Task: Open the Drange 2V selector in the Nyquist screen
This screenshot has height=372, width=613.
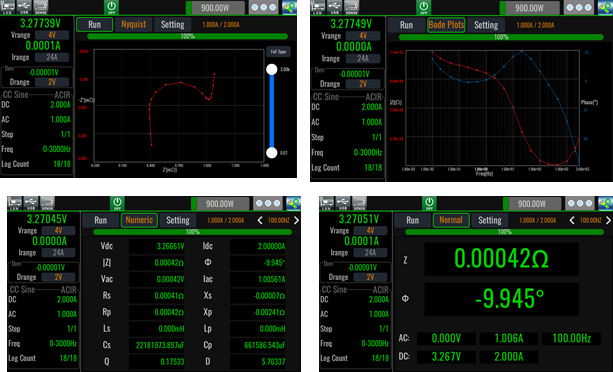Action: pyautogui.click(x=52, y=82)
